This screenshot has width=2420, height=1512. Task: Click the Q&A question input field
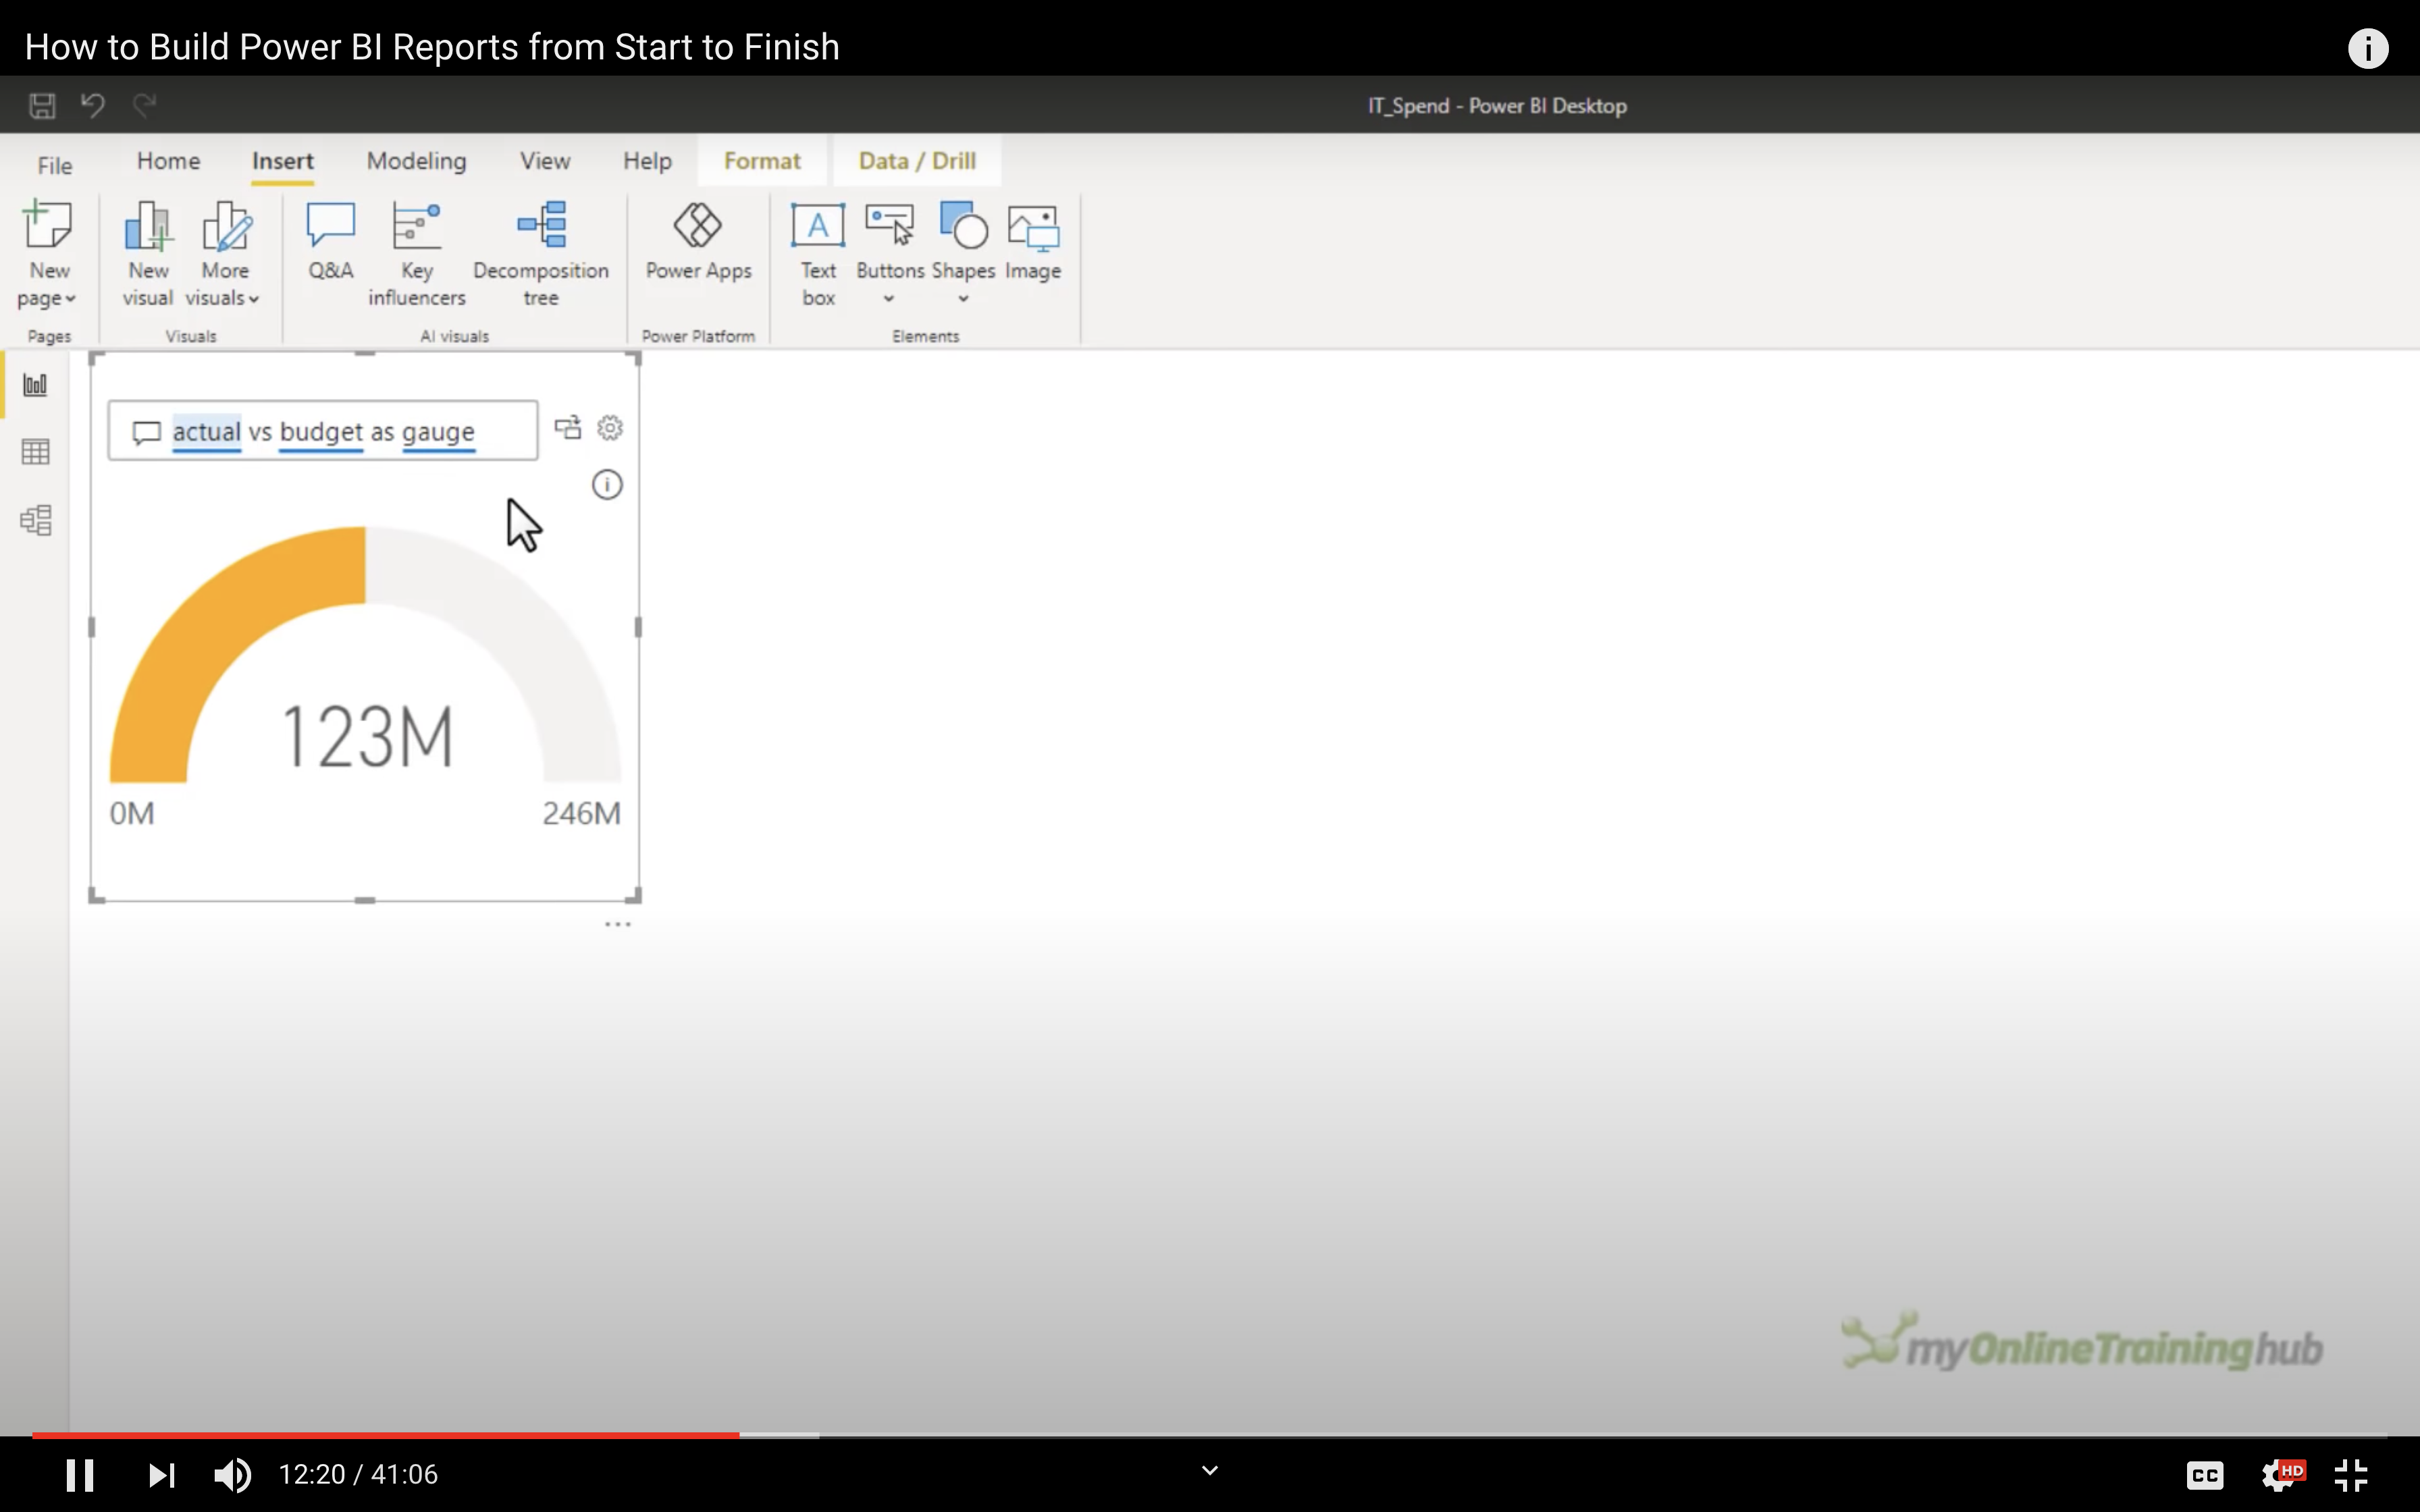click(340, 431)
